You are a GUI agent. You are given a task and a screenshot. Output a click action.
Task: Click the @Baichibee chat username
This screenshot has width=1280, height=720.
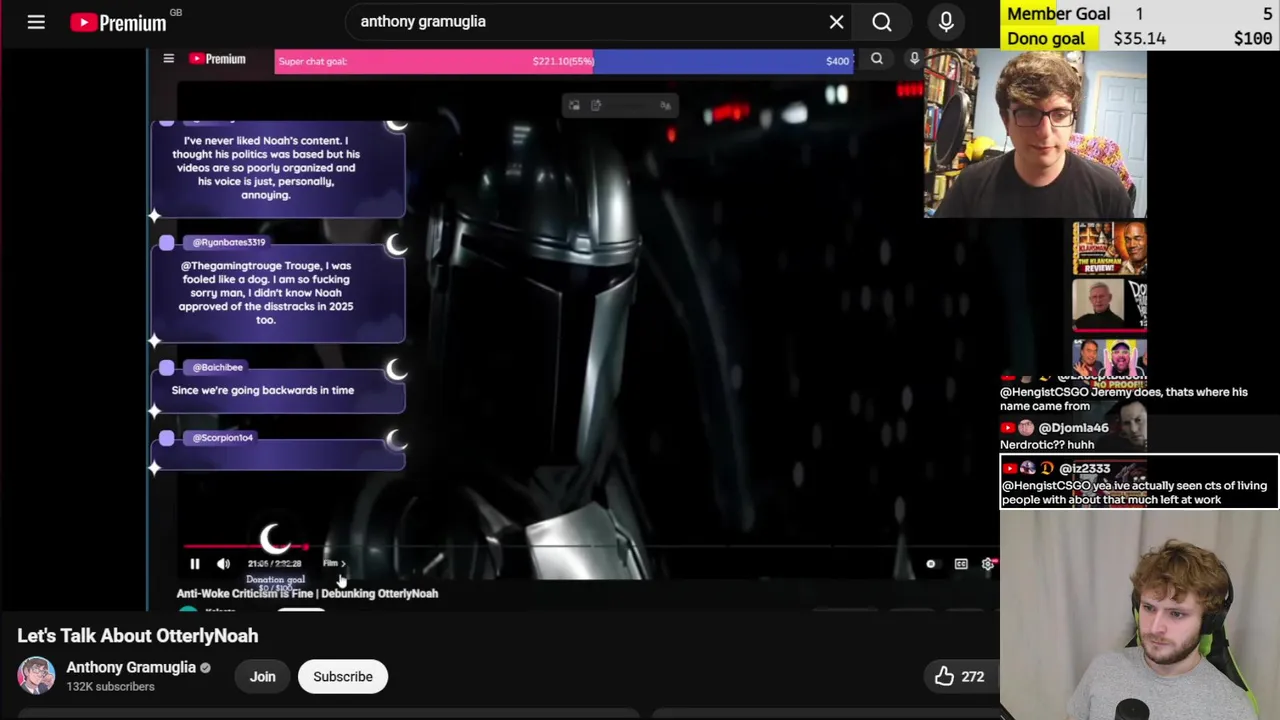pos(217,367)
